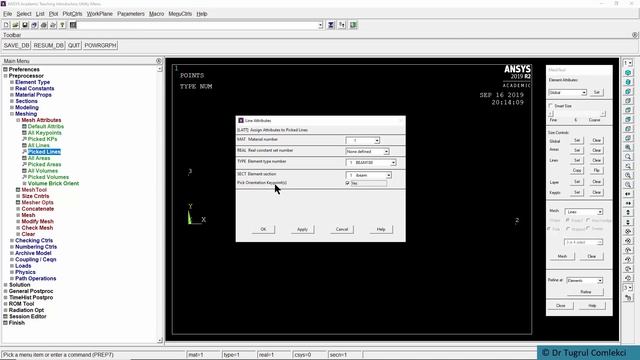Click OK in Line Attributes dialog
640x360 pixels.
[x=263, y=229]
